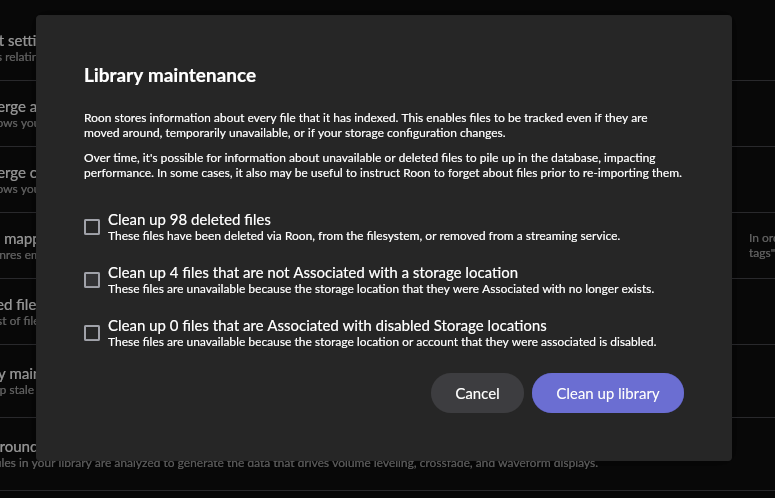The width and height of the screenshot is (775, 498).
Task: Click the dimmed 'ed file' row at left edge
Action: pos(18,312)
